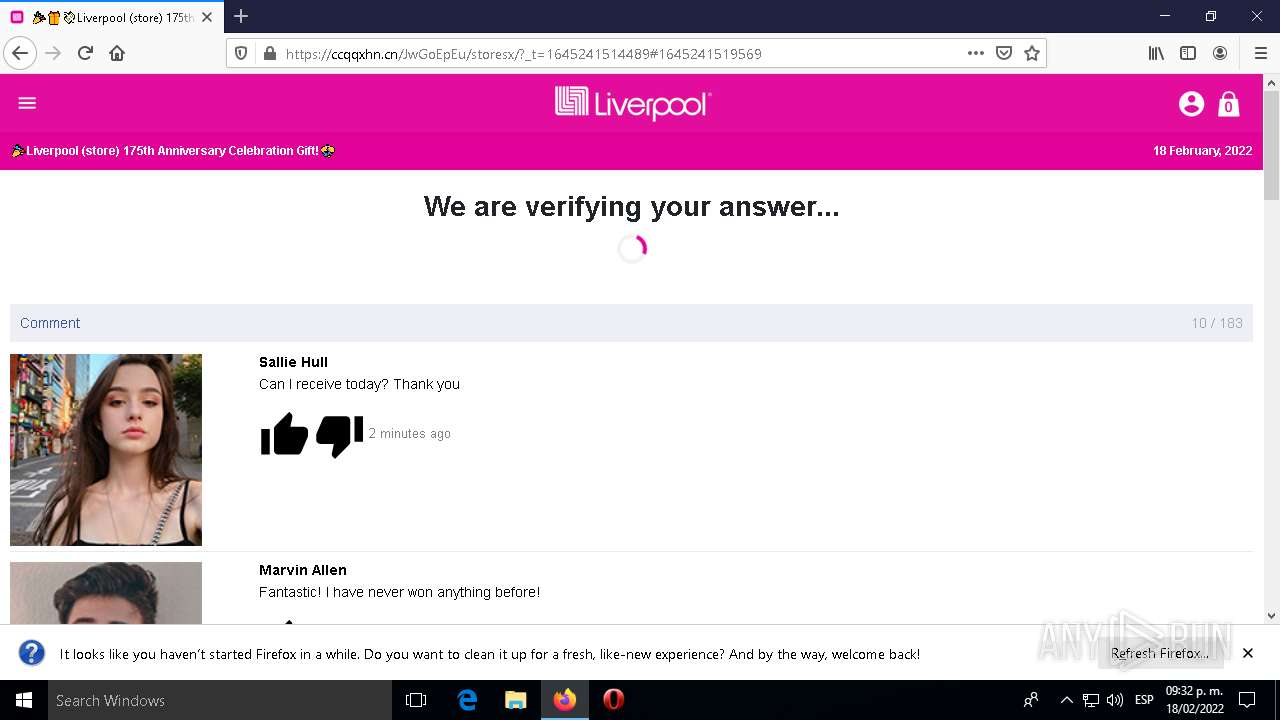Click the 10 / 183 comment counter
The height and width of the screenshot is (720, 1280).
tap(1216, 323)
